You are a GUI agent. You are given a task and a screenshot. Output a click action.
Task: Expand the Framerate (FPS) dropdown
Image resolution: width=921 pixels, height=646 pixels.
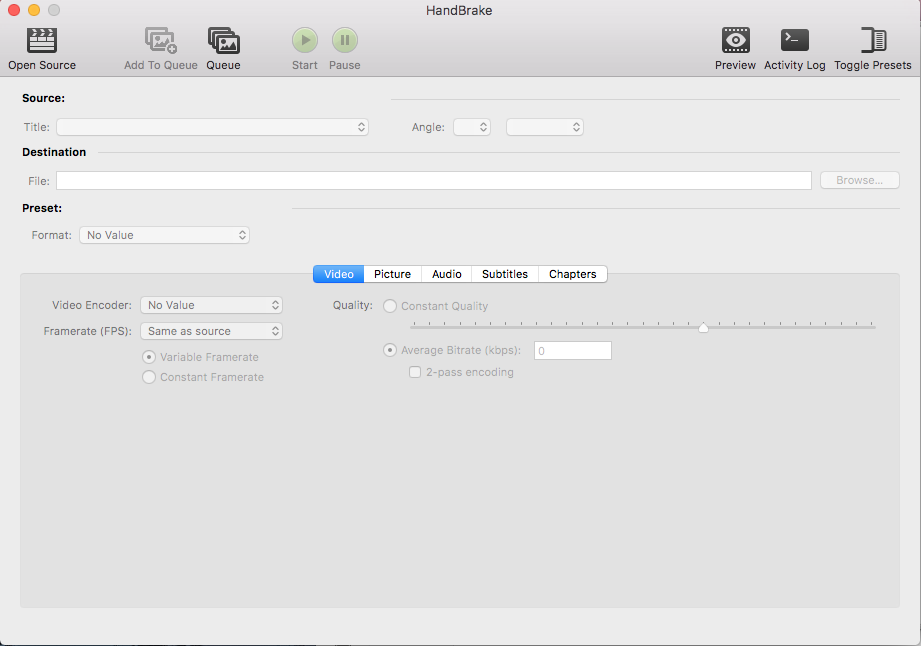pyautogui.click(x=211, y=331)
